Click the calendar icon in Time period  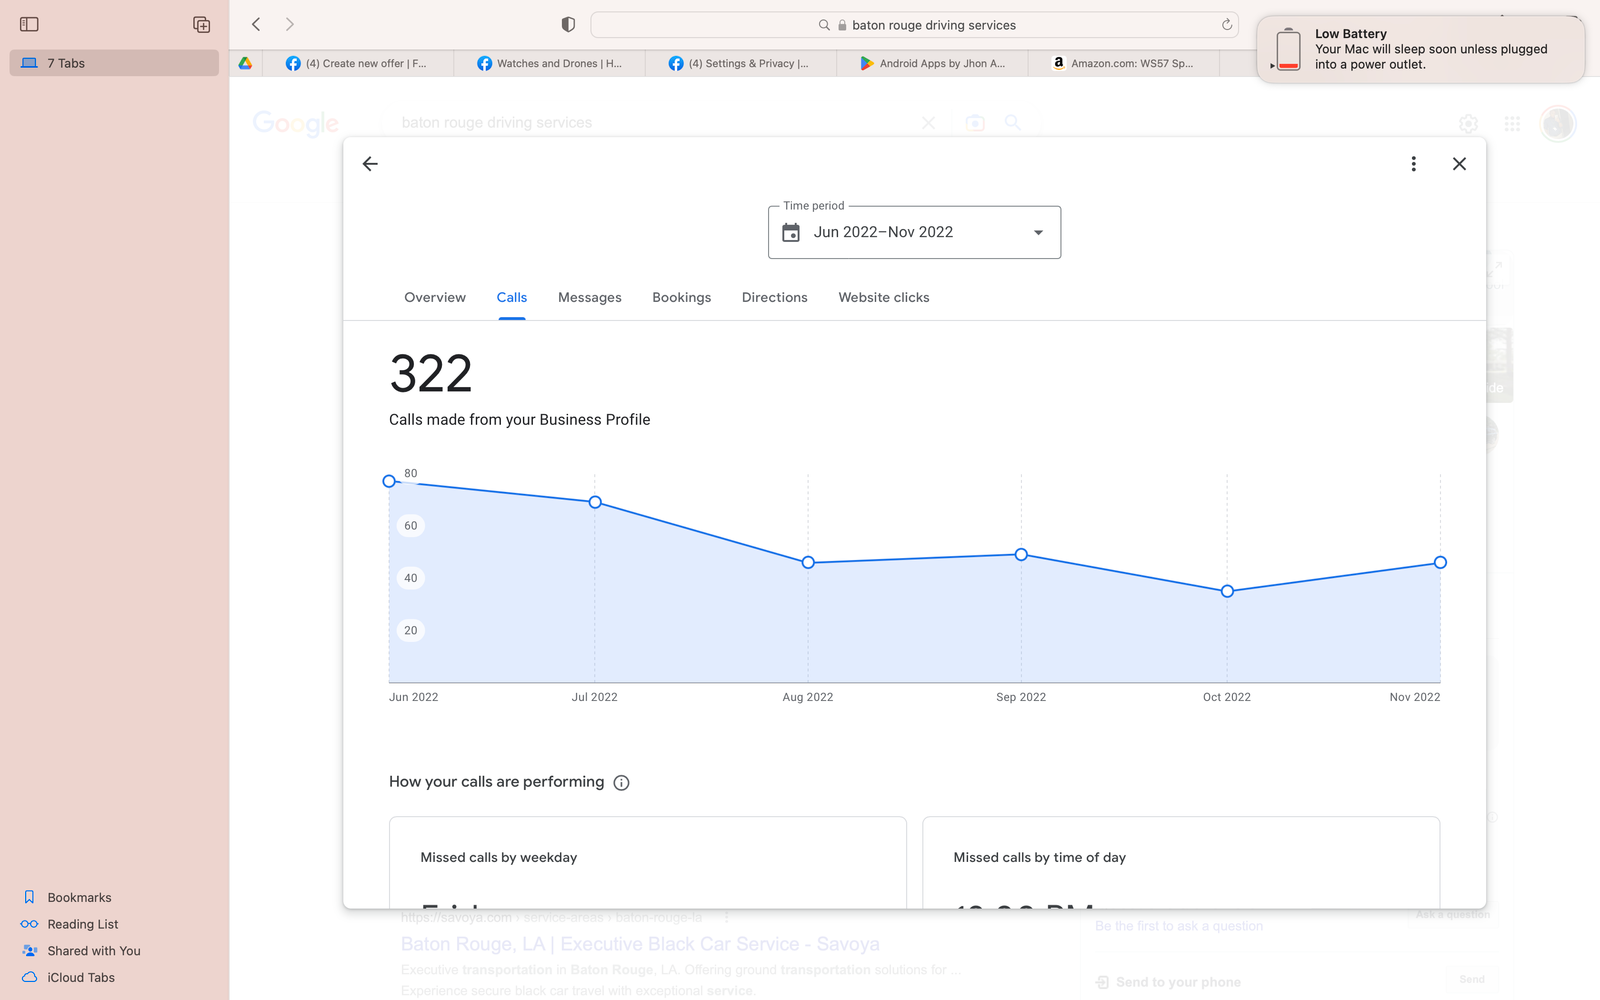click(x=791, y=233)
